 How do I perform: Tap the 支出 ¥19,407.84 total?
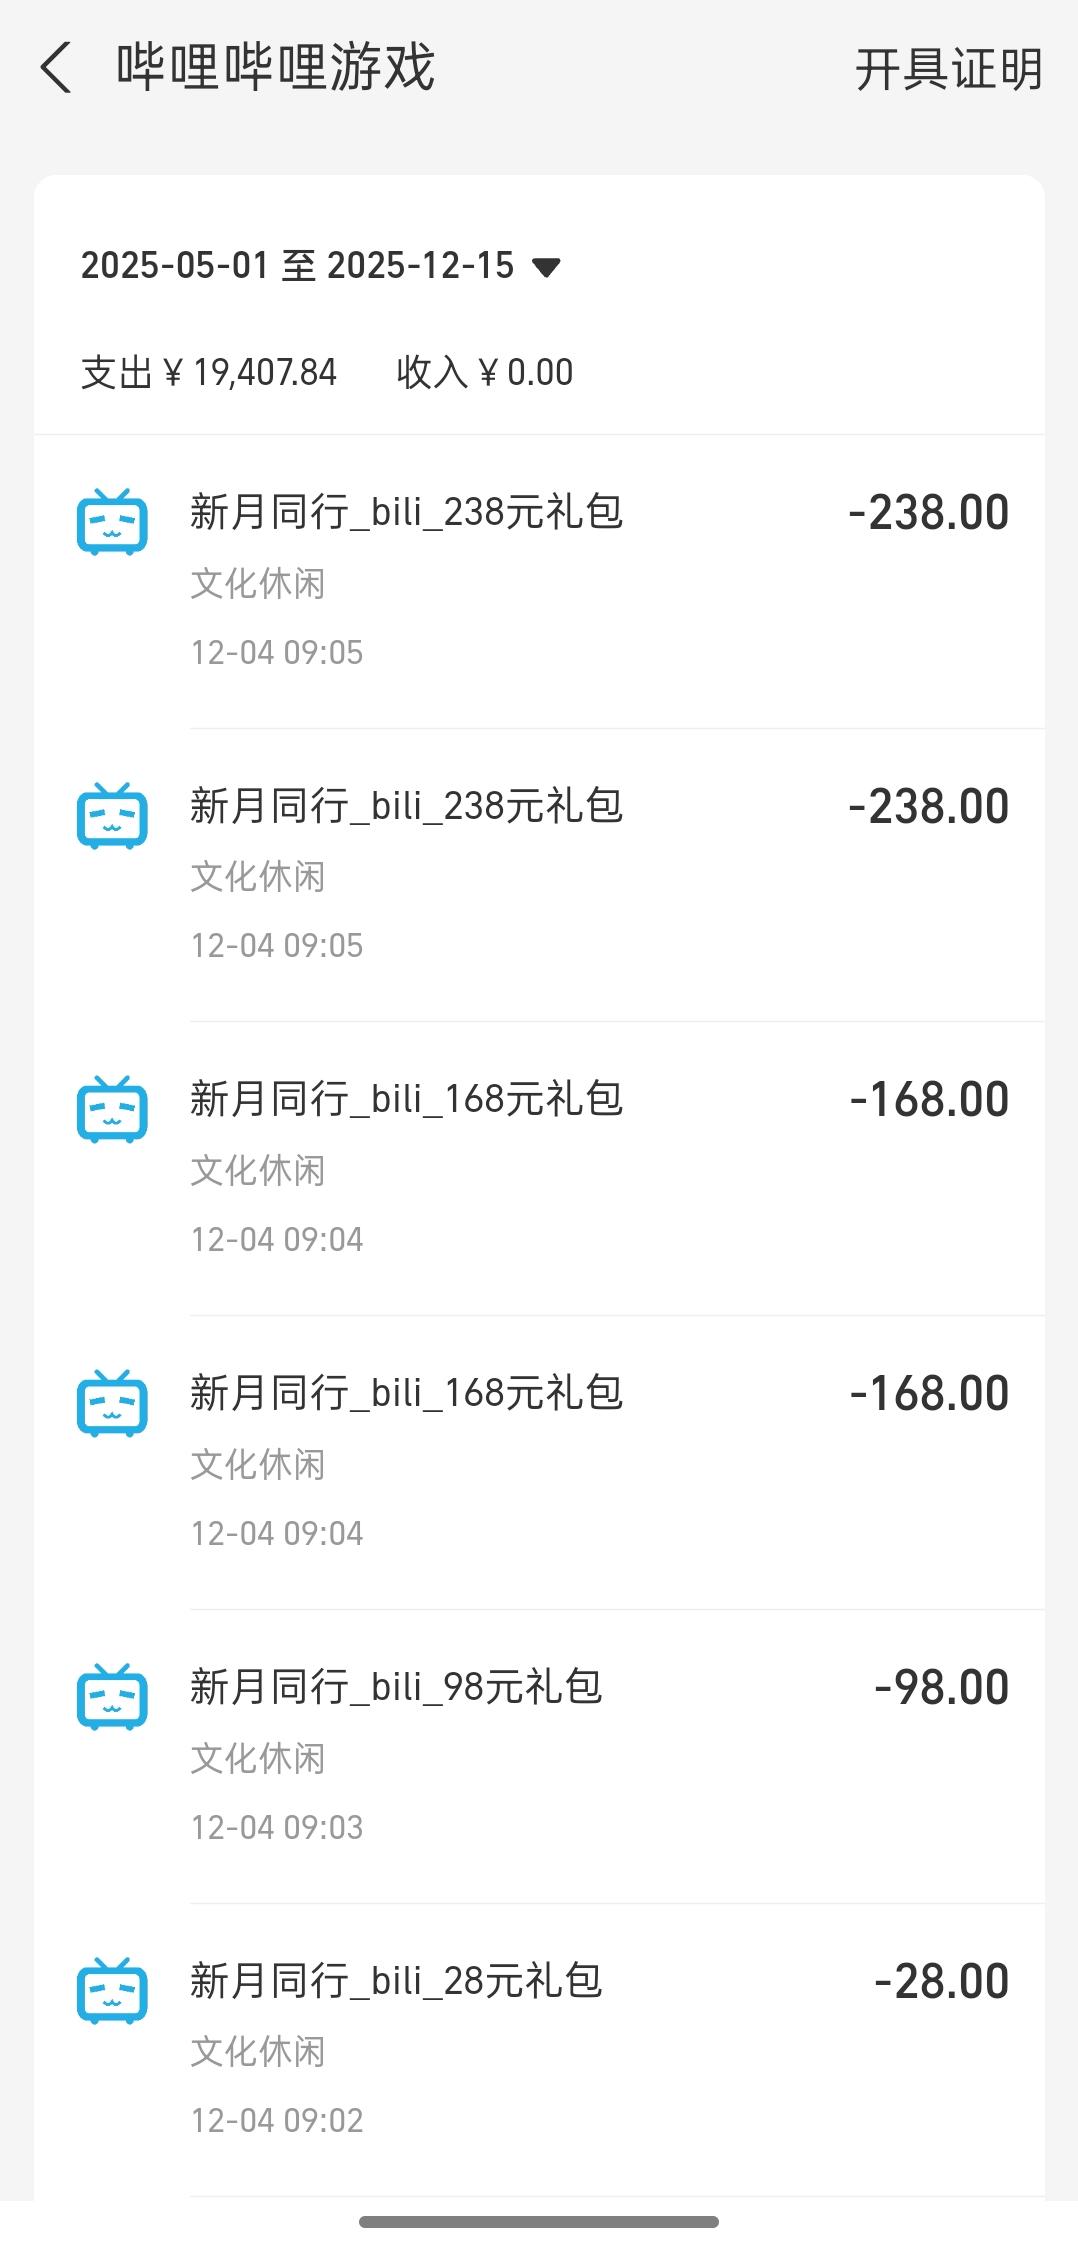[x=209, y=373]
